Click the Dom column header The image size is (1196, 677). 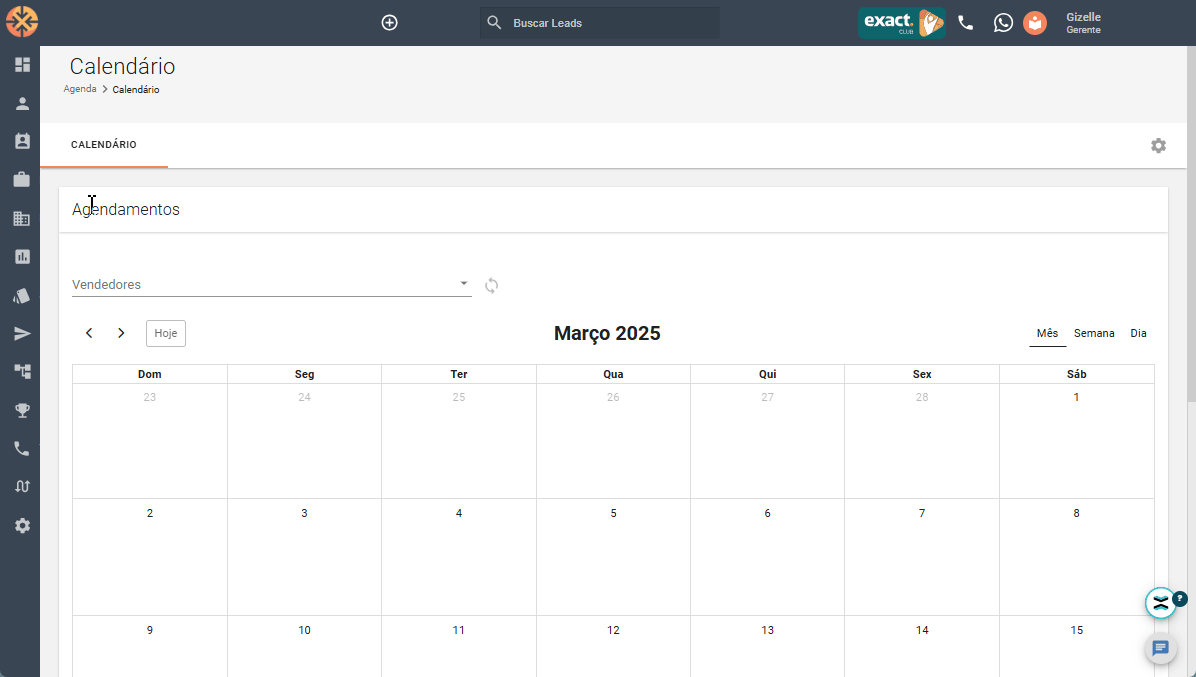(x=150, y=374)
